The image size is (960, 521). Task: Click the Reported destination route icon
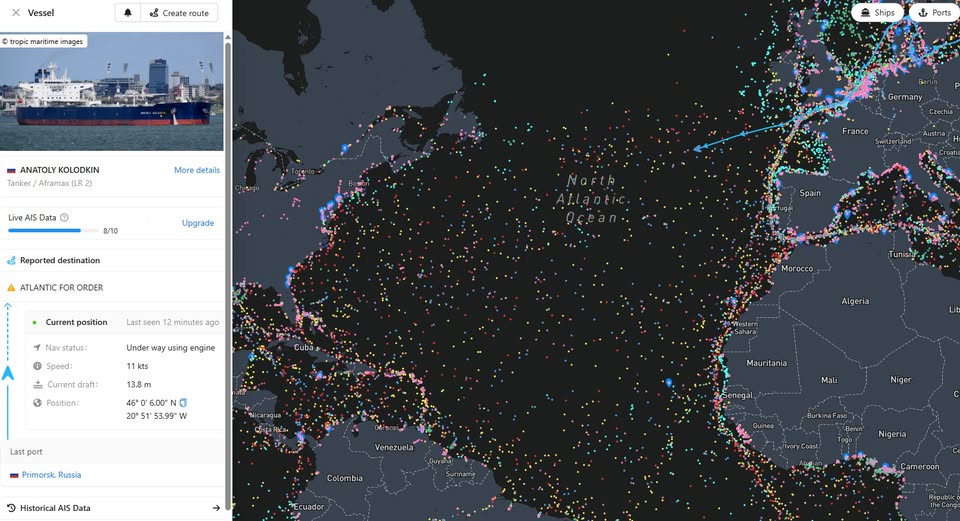pos(11,260)
